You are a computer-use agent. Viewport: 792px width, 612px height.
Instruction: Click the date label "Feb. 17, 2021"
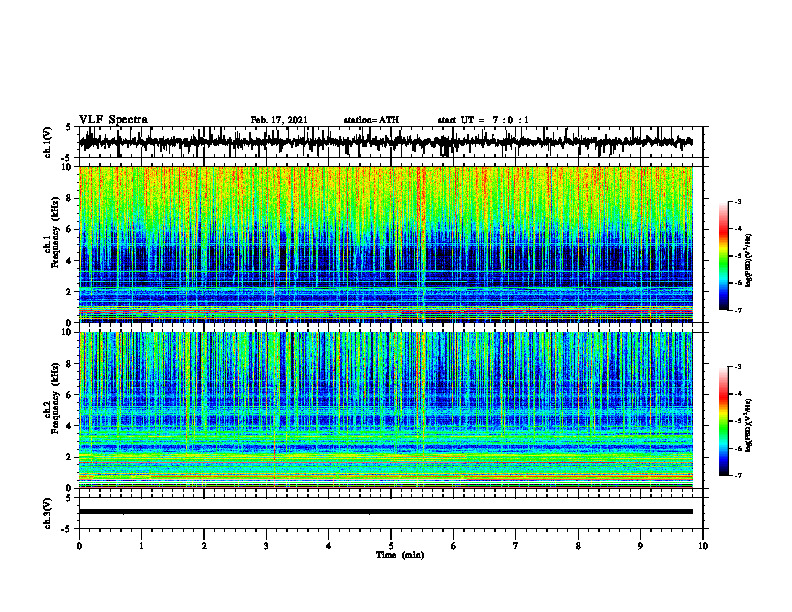(279, 120)
